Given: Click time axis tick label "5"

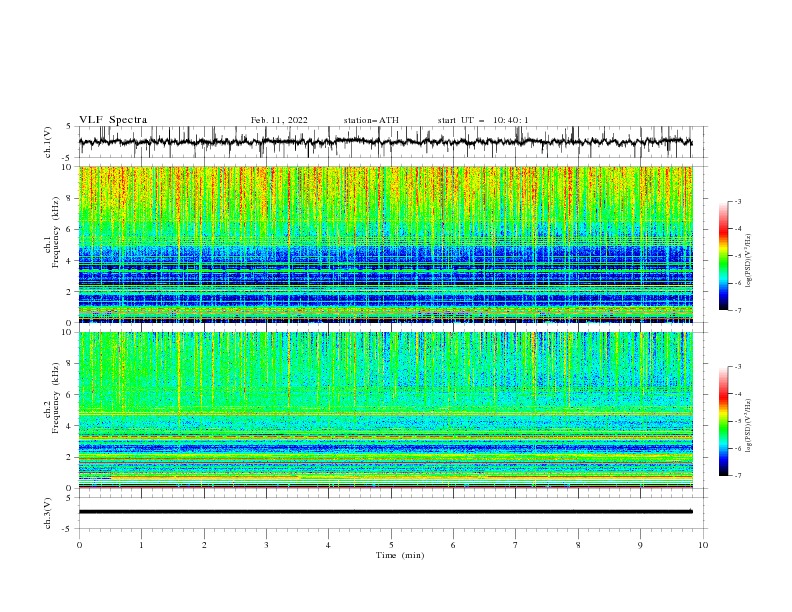Looking at the screenshot, I should point(391,545).
